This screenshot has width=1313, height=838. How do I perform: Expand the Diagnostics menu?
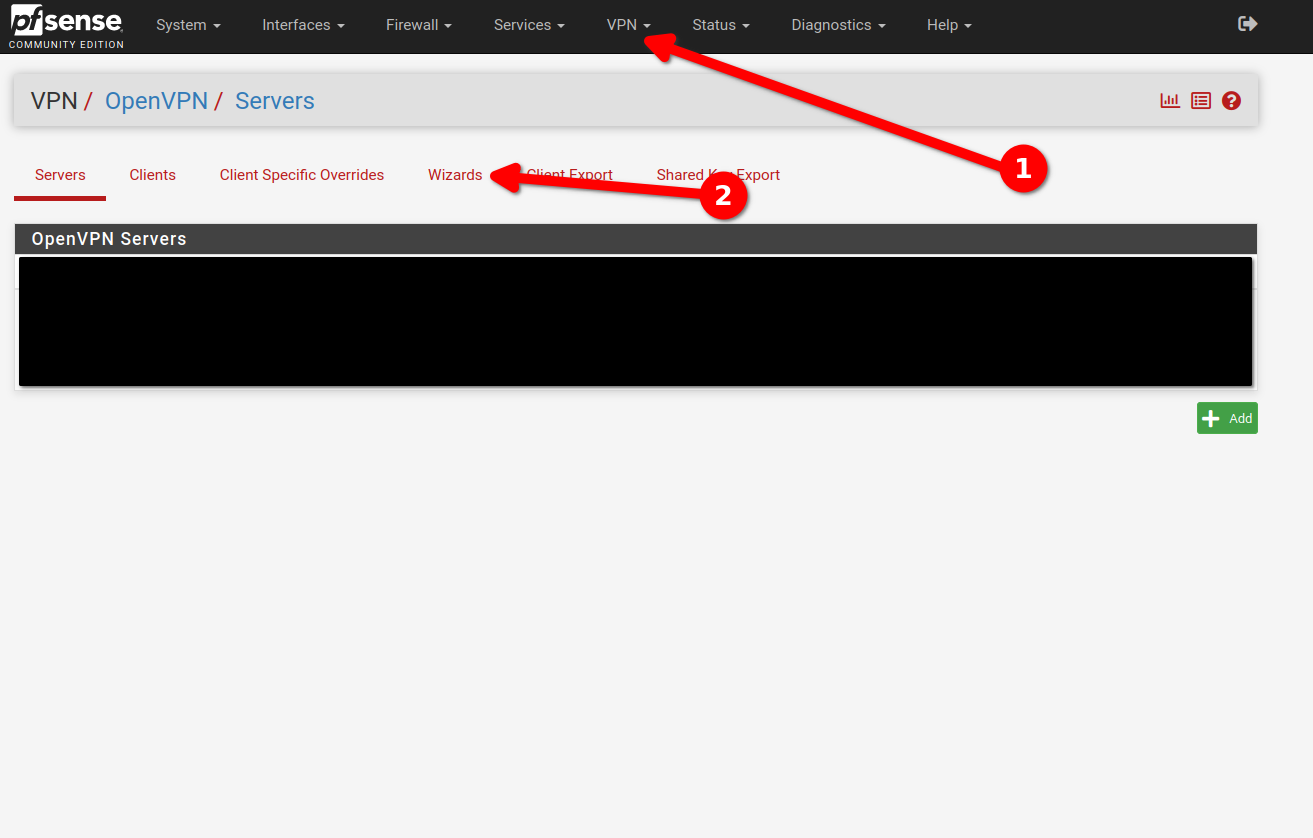(838, 25)
